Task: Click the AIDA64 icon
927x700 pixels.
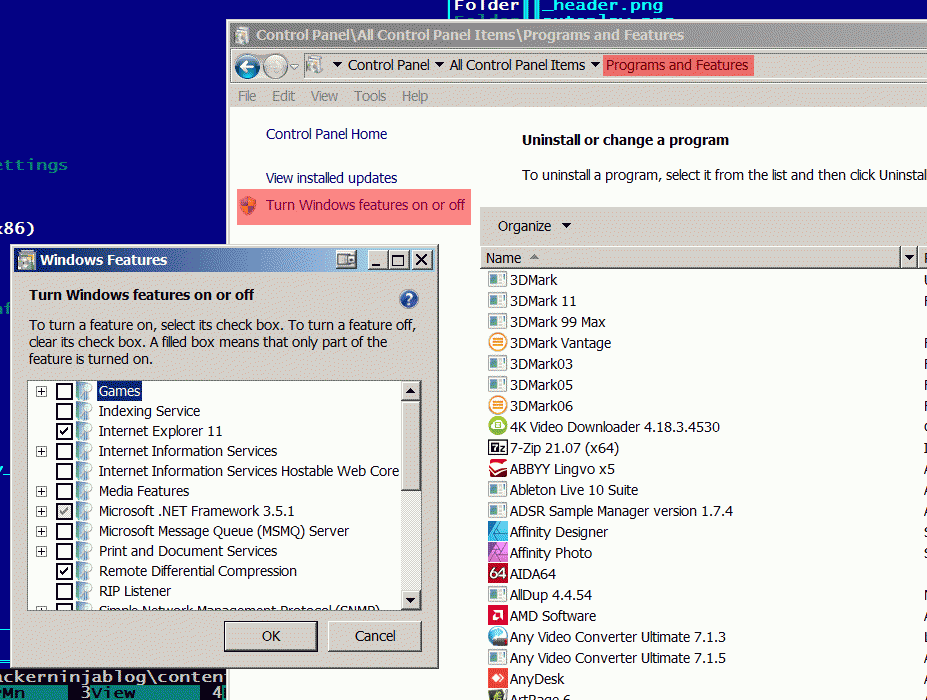Action: 497,573
